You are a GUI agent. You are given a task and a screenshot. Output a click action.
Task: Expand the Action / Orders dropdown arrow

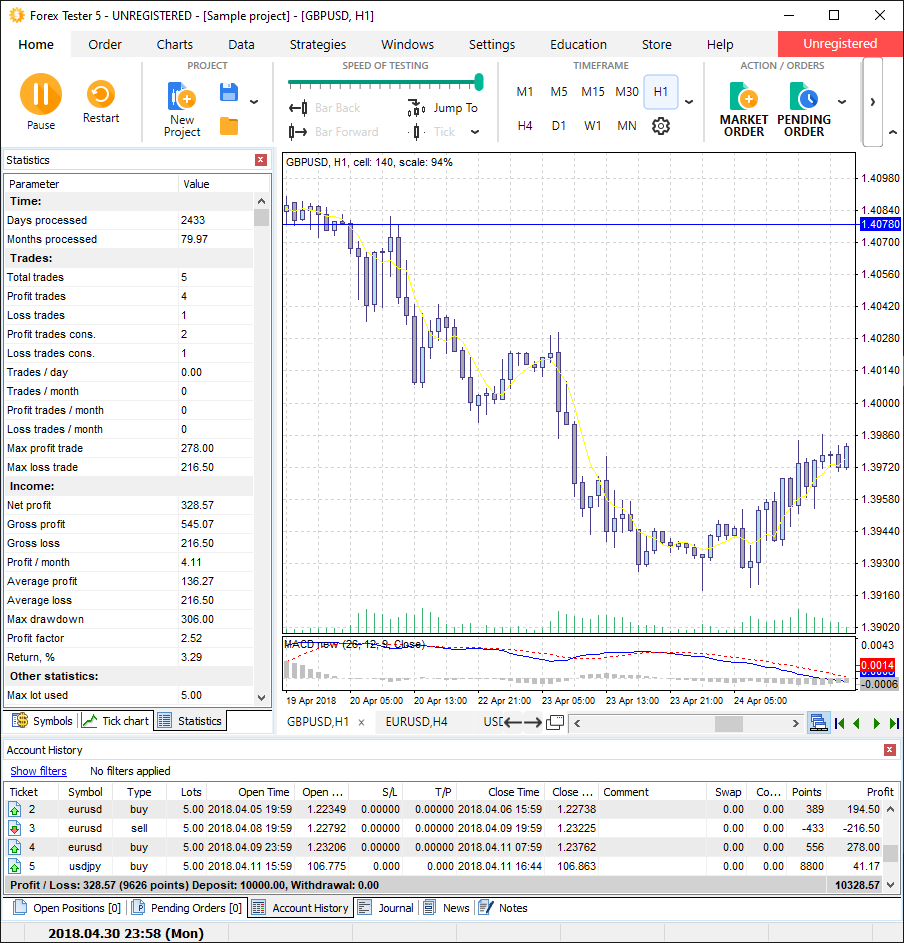[x=842, y=102]
